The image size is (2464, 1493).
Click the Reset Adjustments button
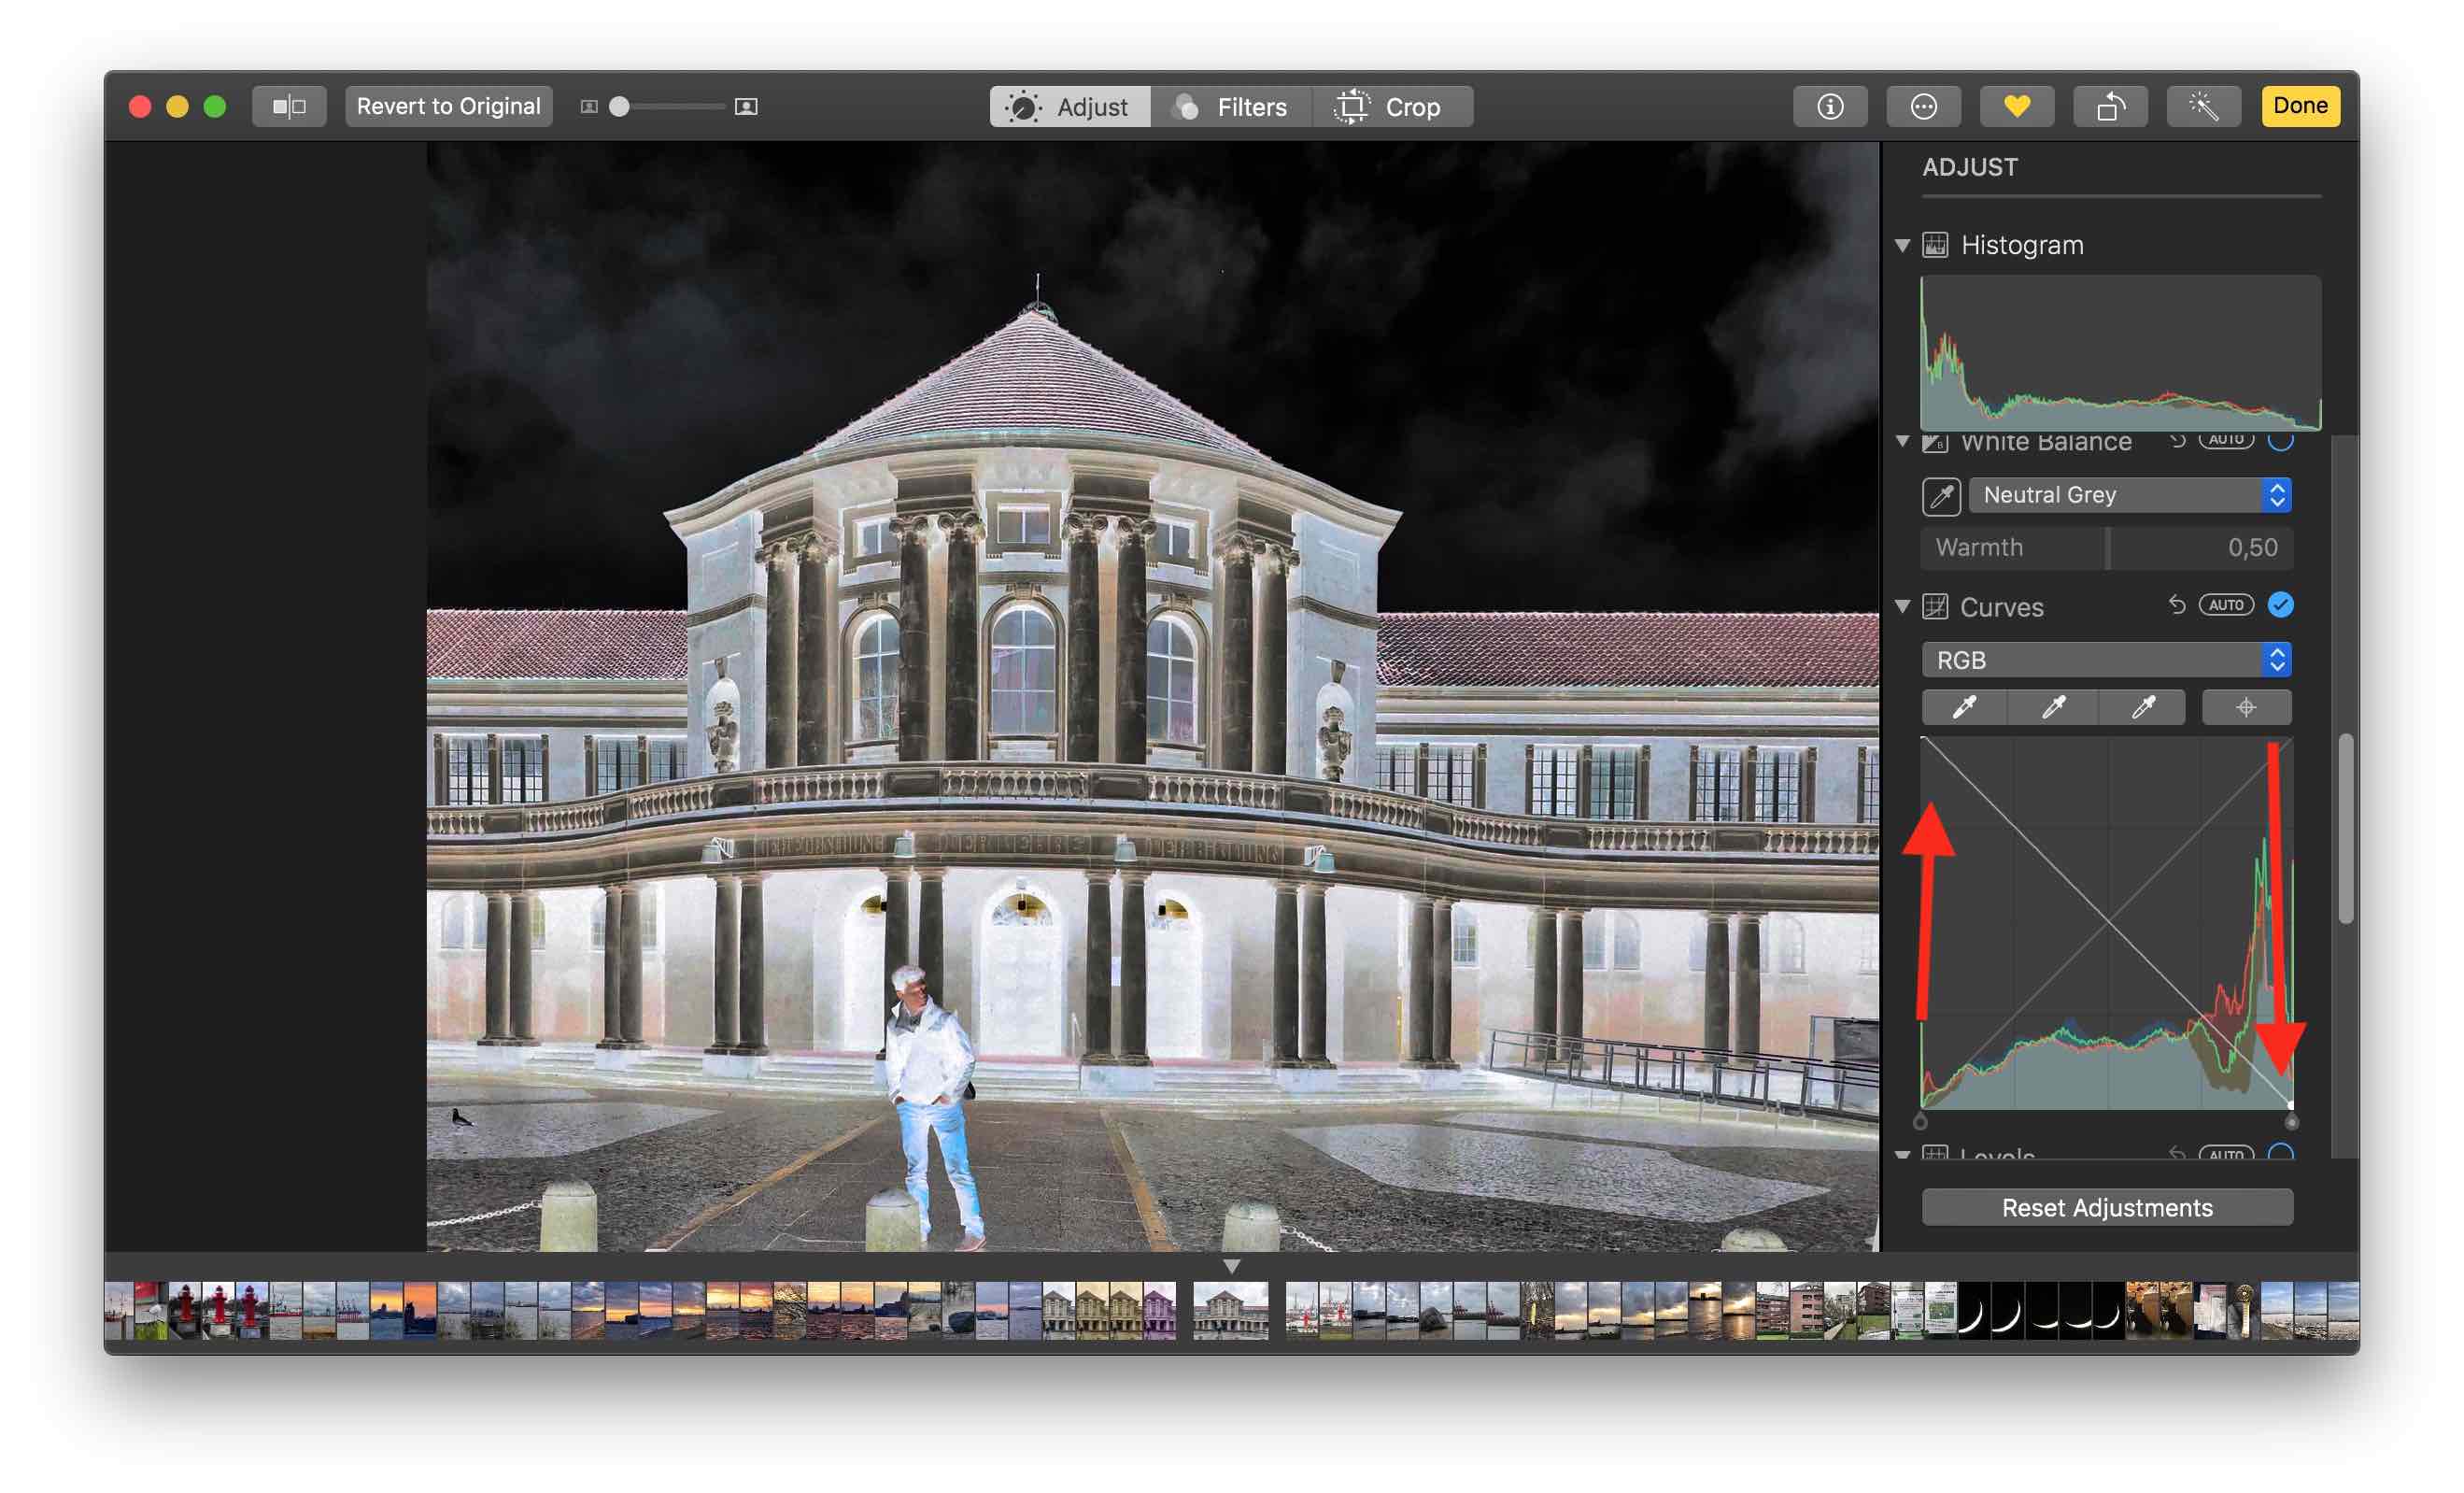tap(2106, 1207)
